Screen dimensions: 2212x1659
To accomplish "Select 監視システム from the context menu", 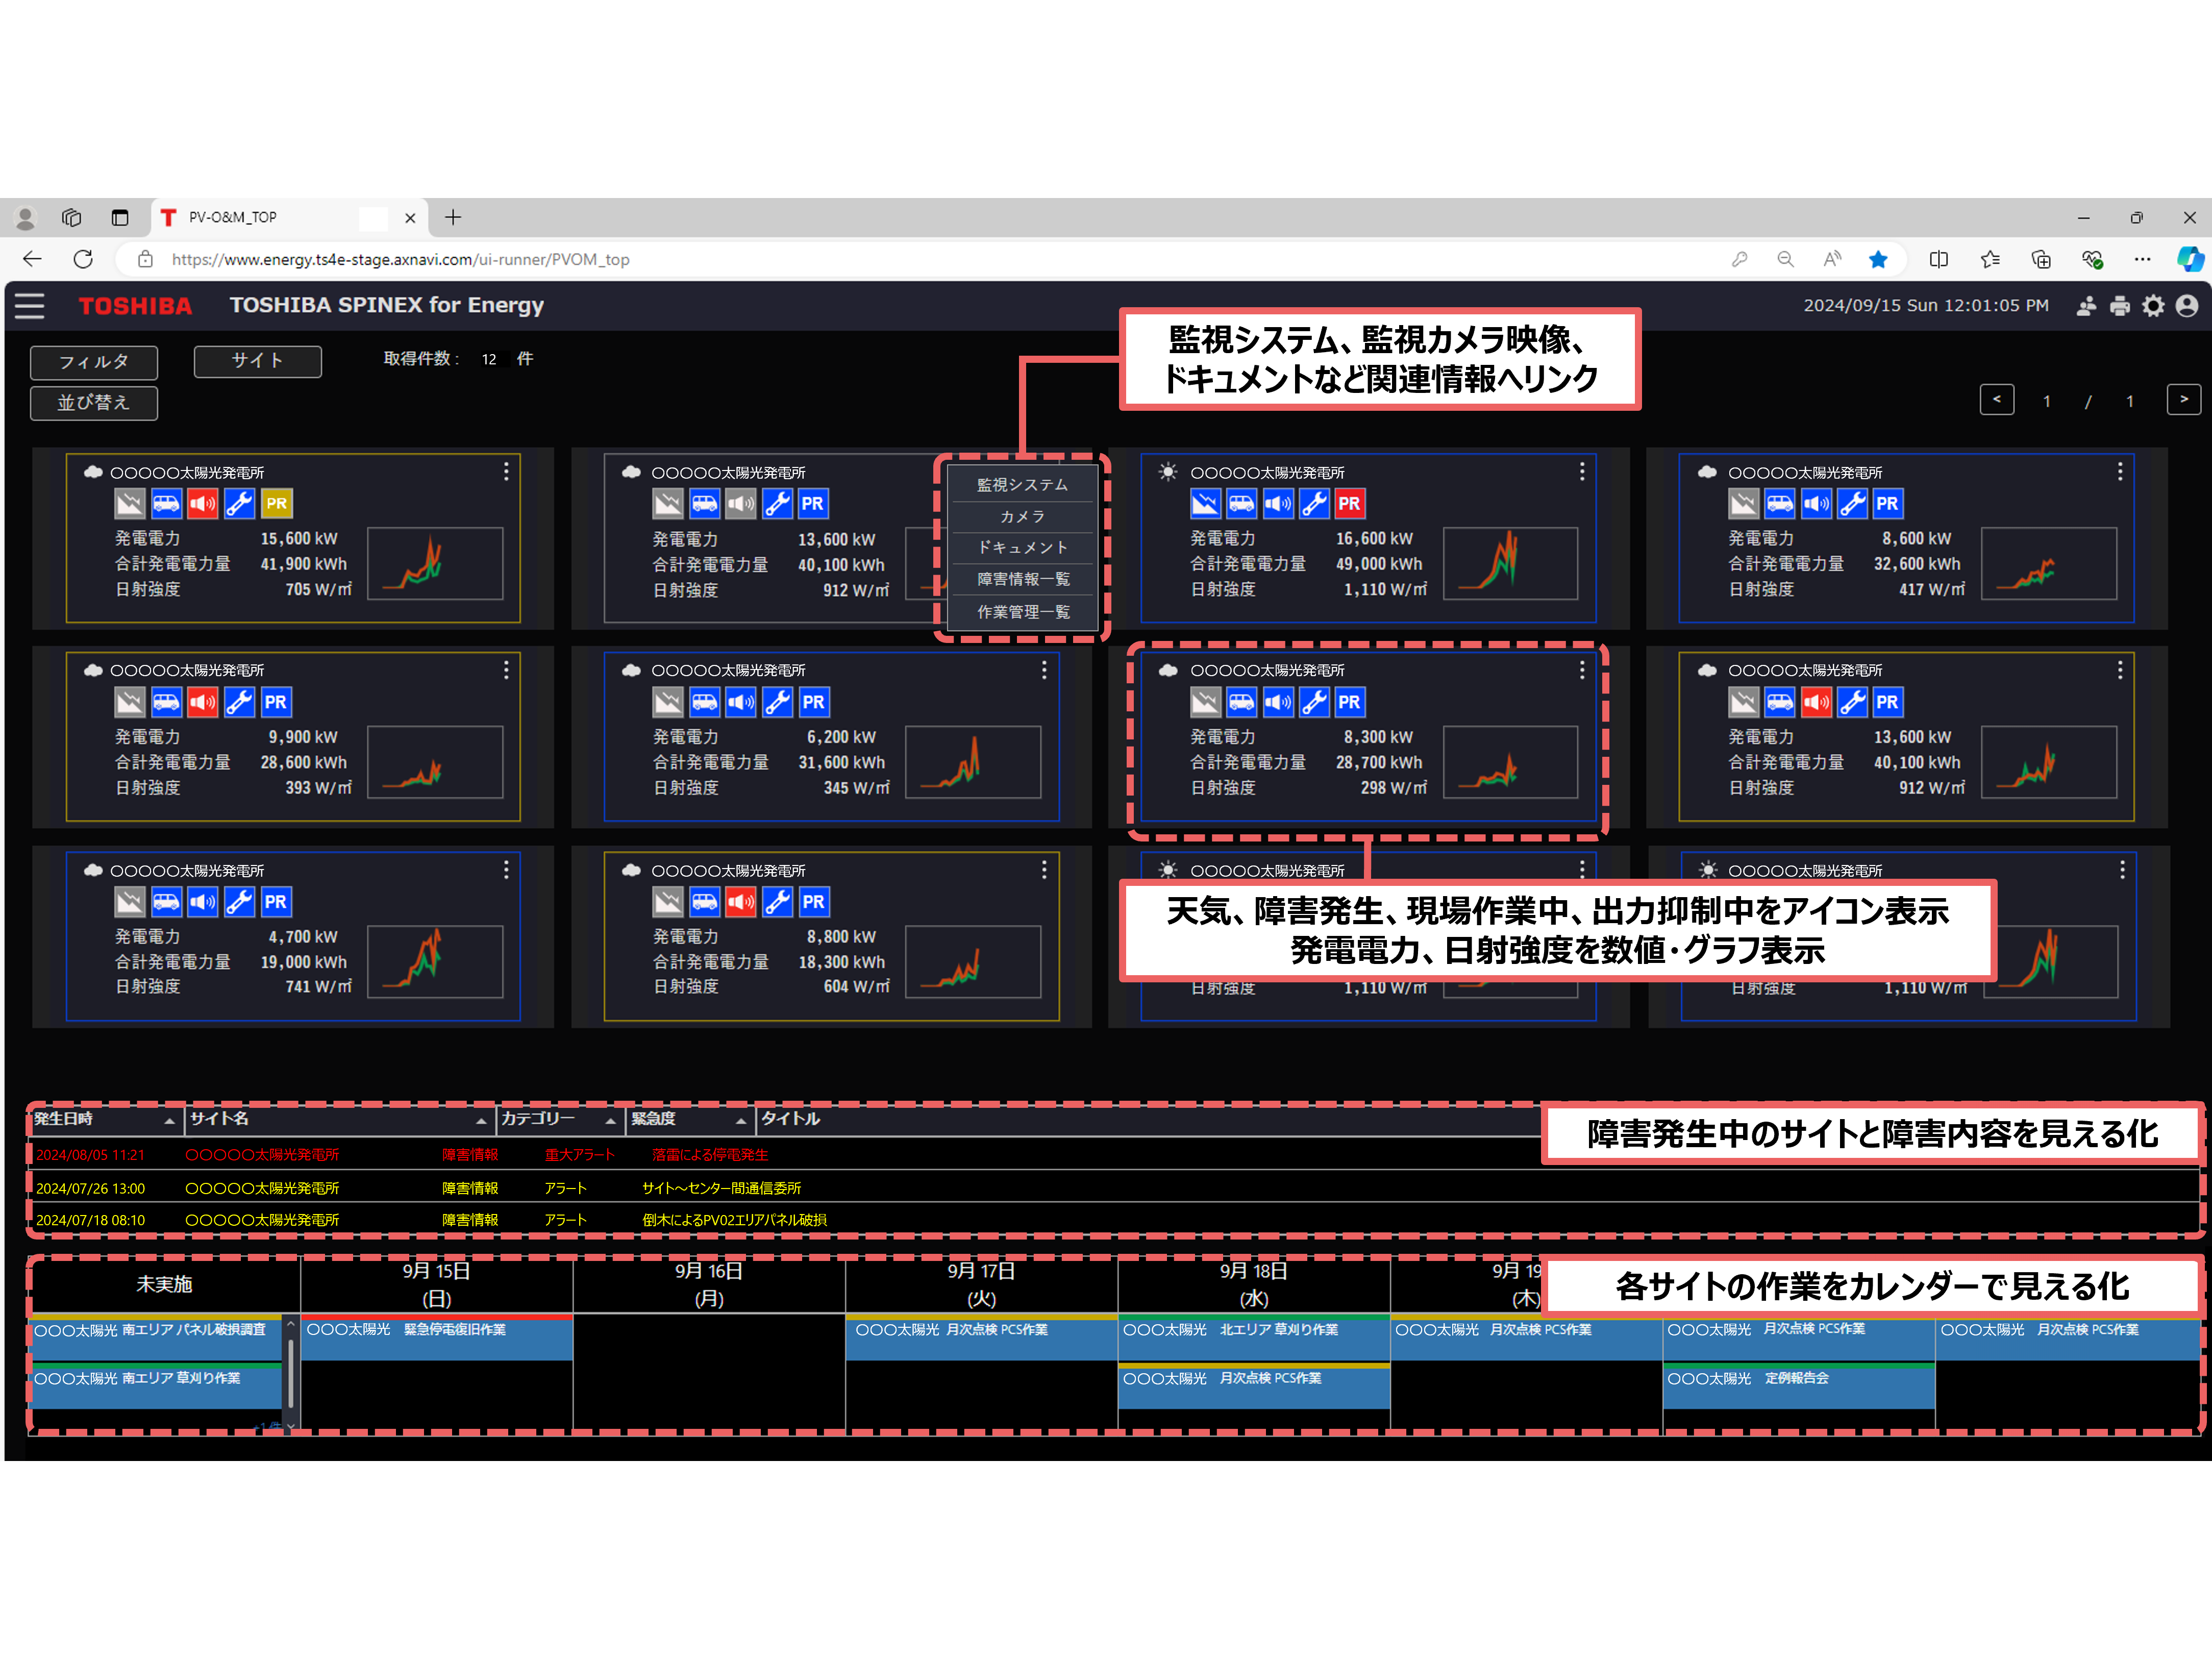I will pyautogui.click(x=1022, y=485).
